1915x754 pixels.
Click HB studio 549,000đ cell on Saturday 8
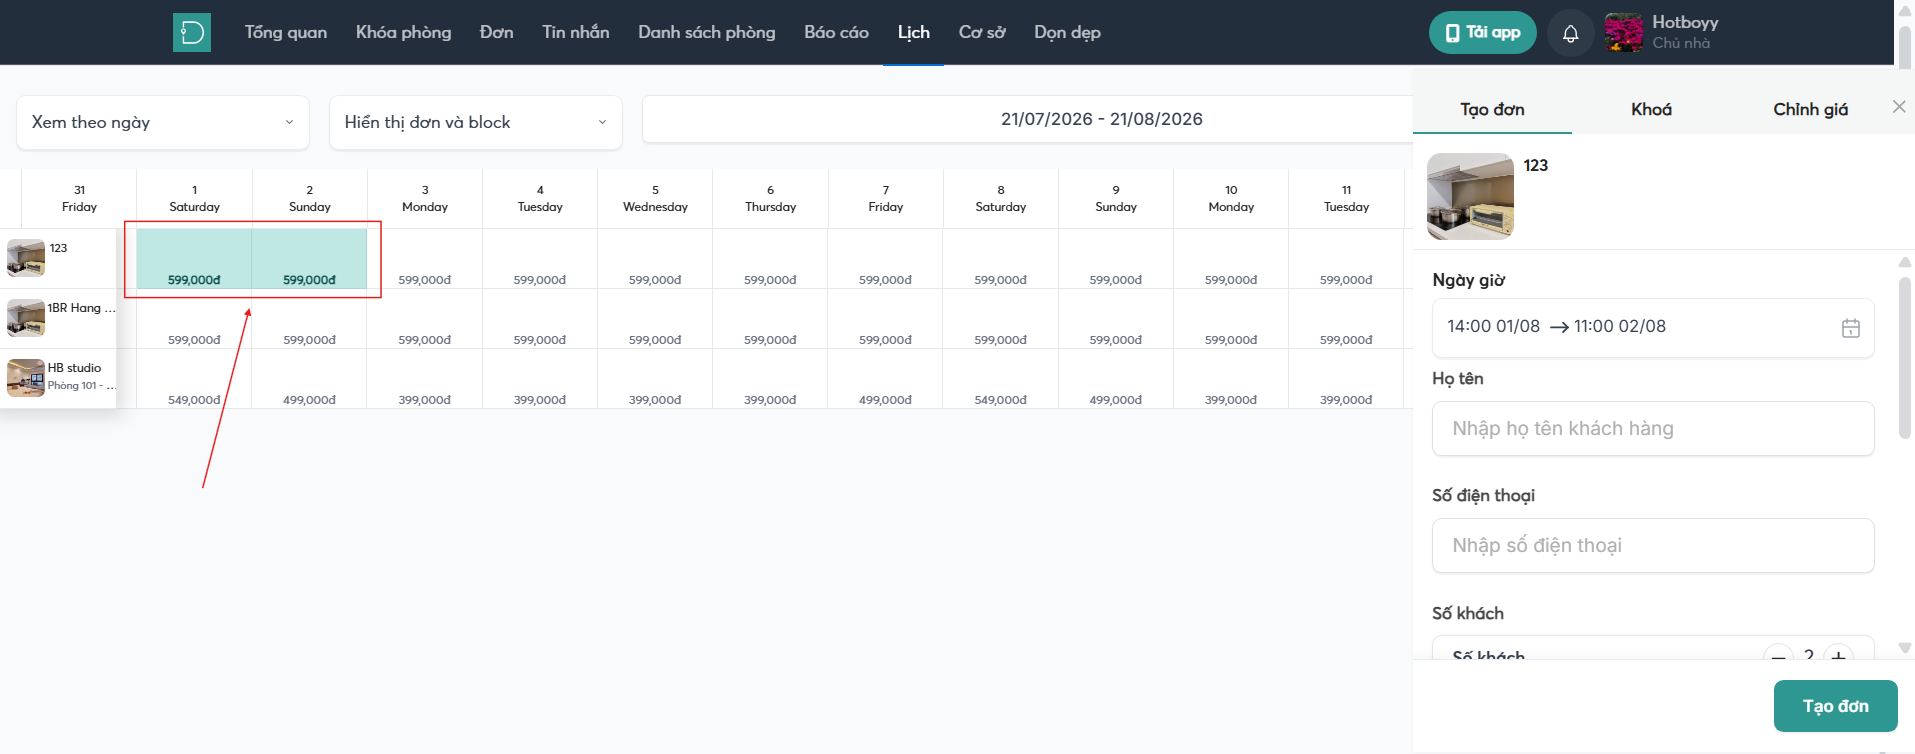pyautogui.click(x=1001, y=379)
